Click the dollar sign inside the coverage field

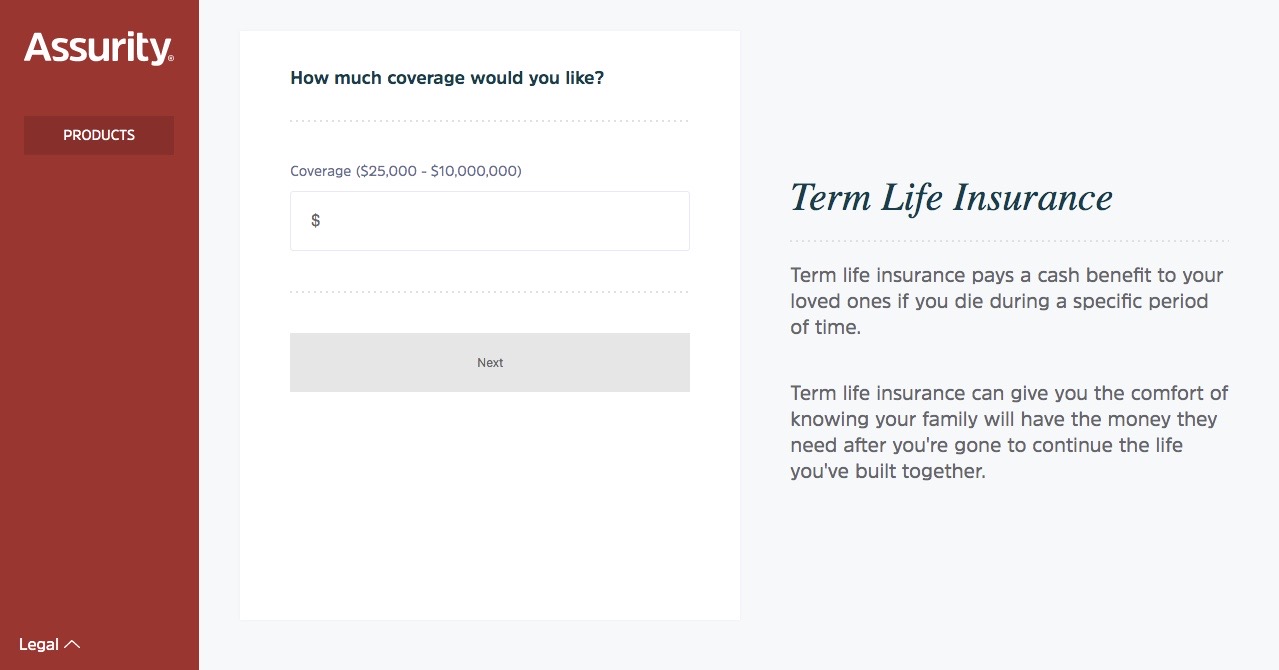pyautogui.click(x=315, y=221)
